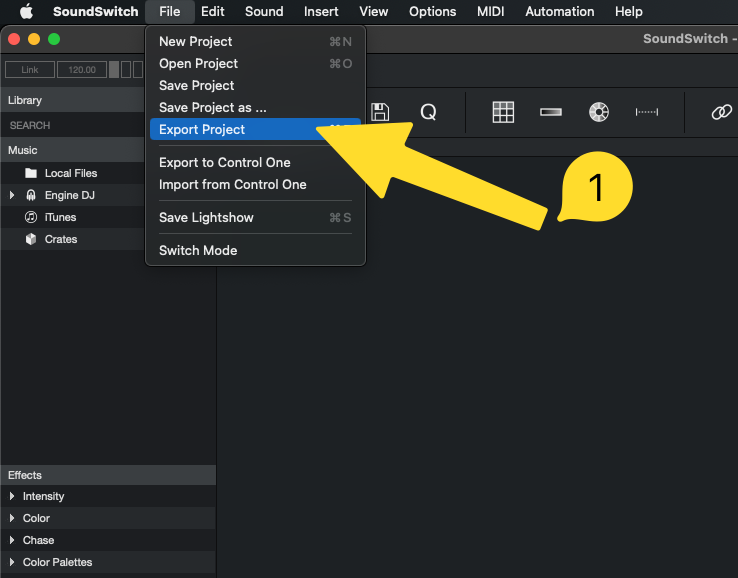The image size is (738, 578).
Task: Click the chain link toolbar icon
Action: [722, 112]
